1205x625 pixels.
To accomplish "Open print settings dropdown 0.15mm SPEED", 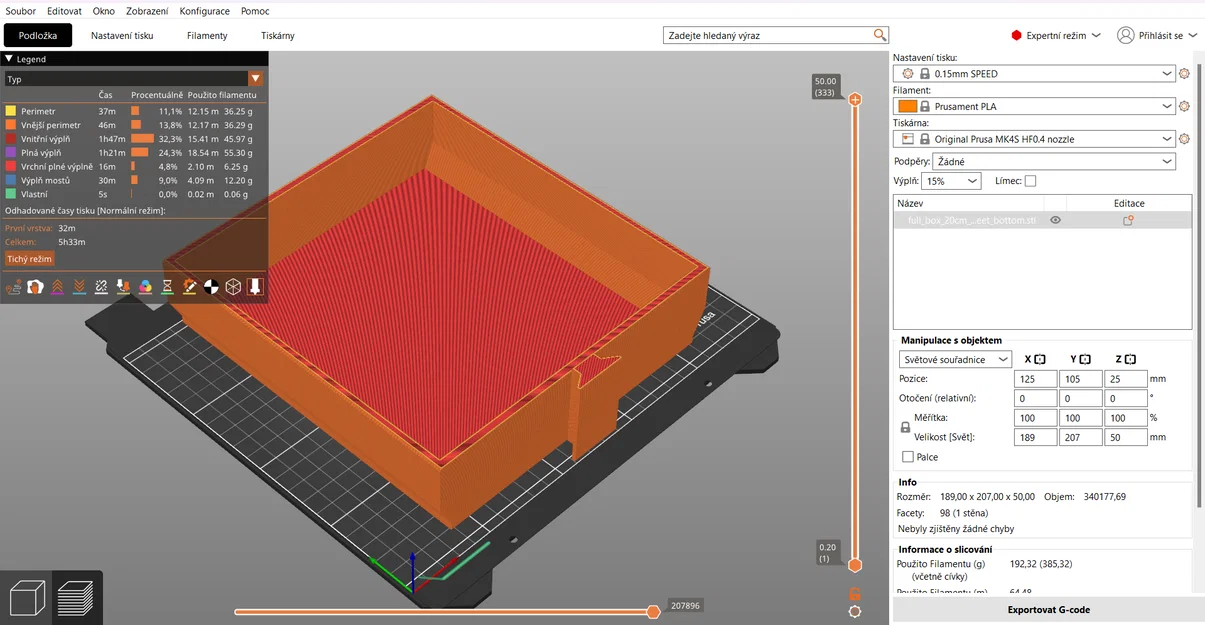I will 1036,74.
